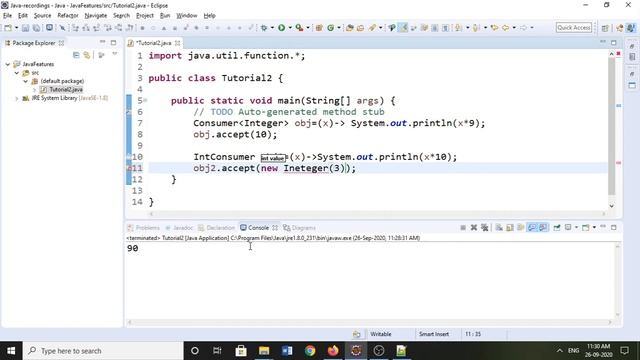
Task: Click error marker on line 11
Action: click(x=129, y=168)
